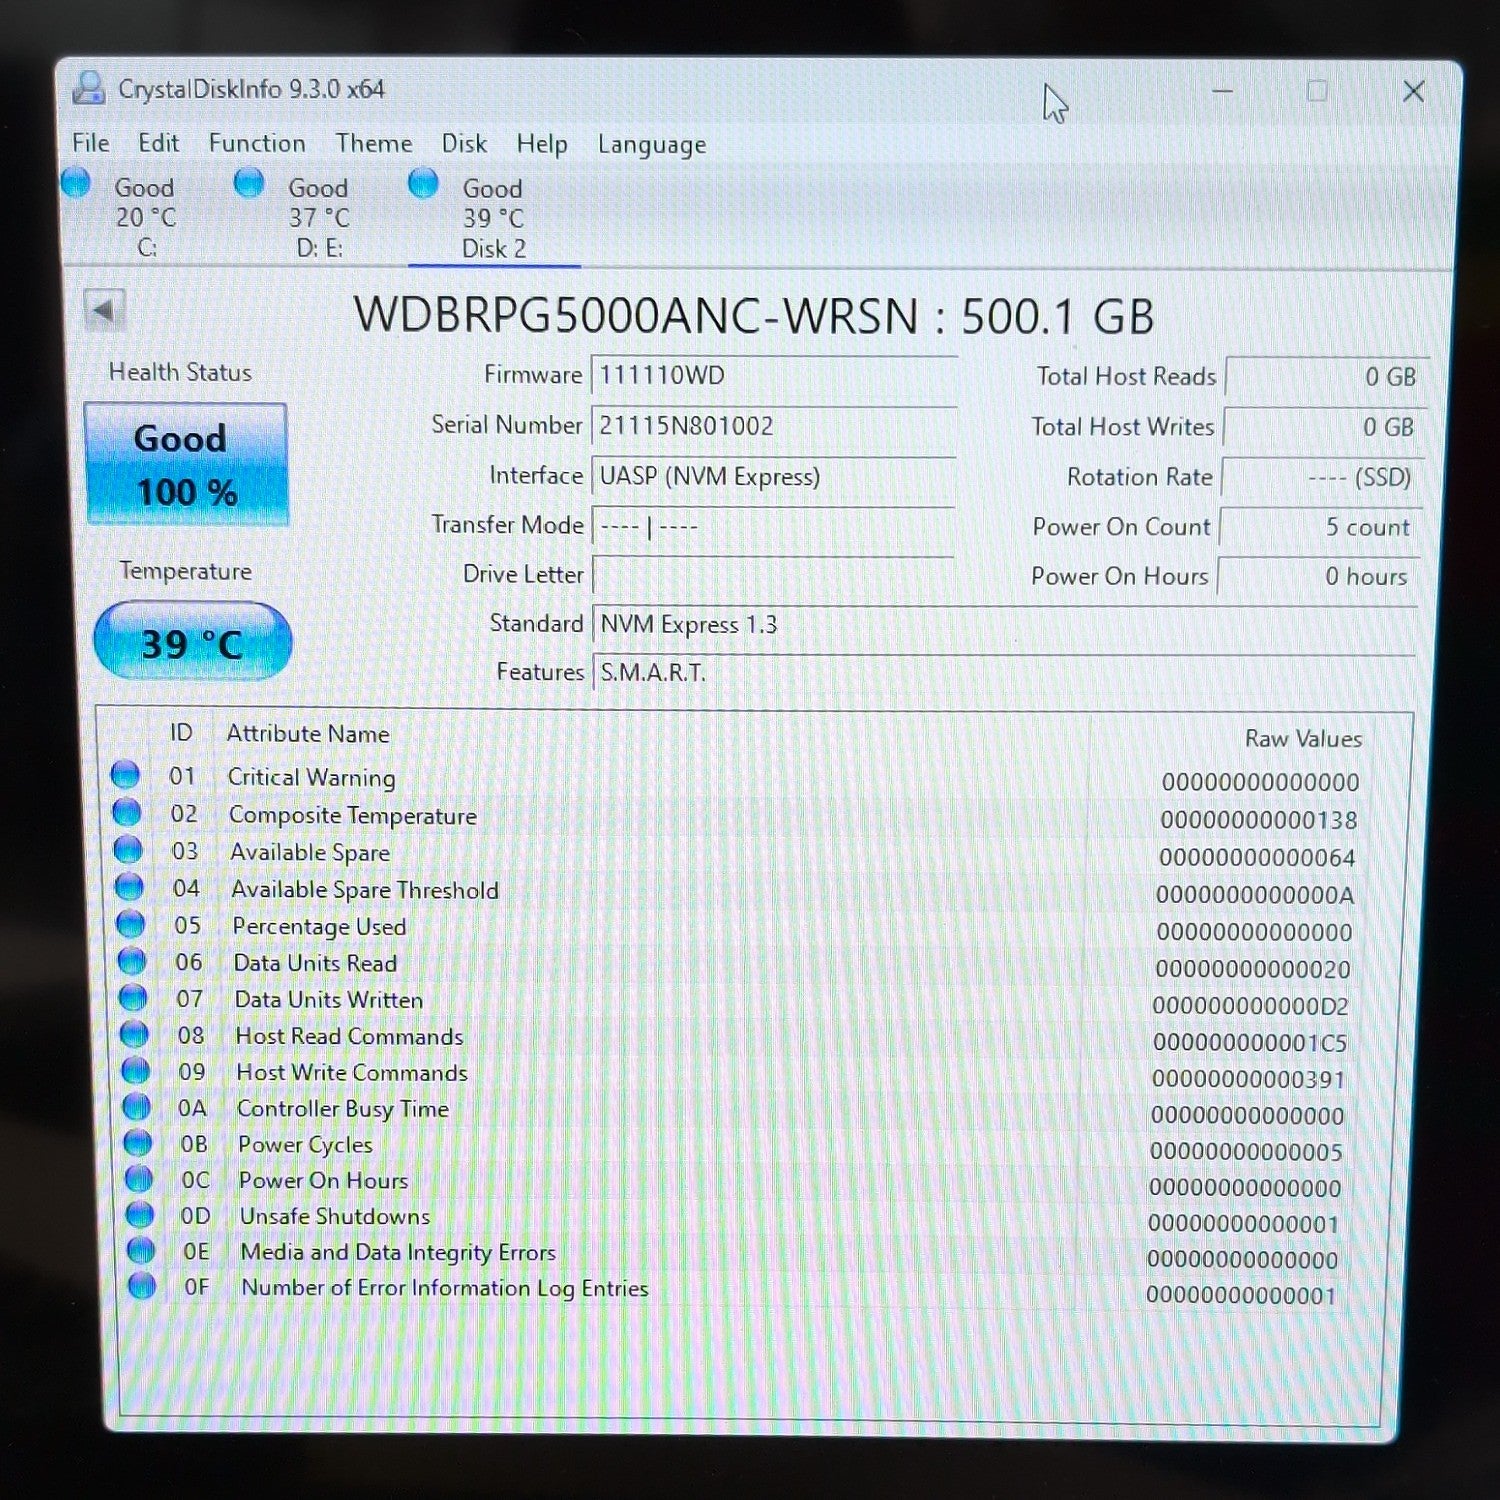This screenshot has width=1500, height=1500.
Task: Open the Help menu
Action: click(542, 145)
